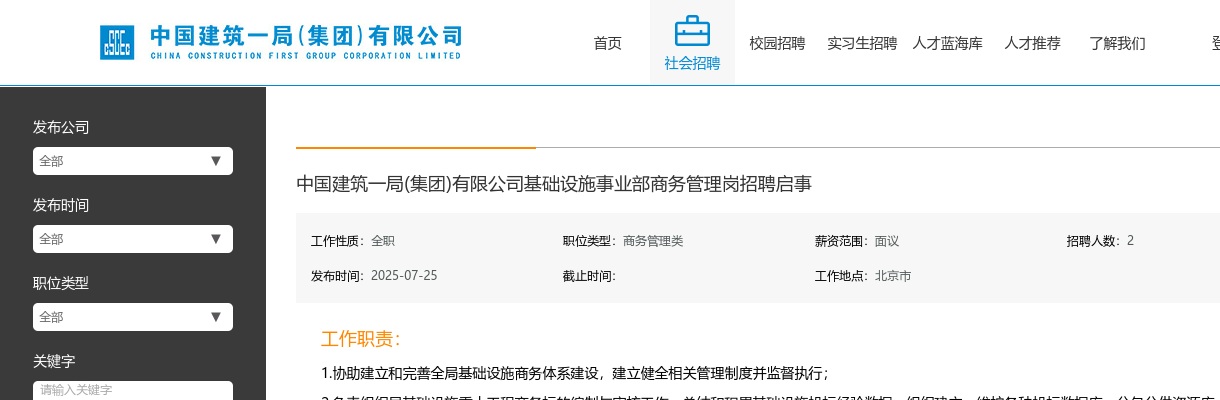Open the 首页 navigation tab
The height and width of the screenshot is (400, 1220).
click(607, 43)
